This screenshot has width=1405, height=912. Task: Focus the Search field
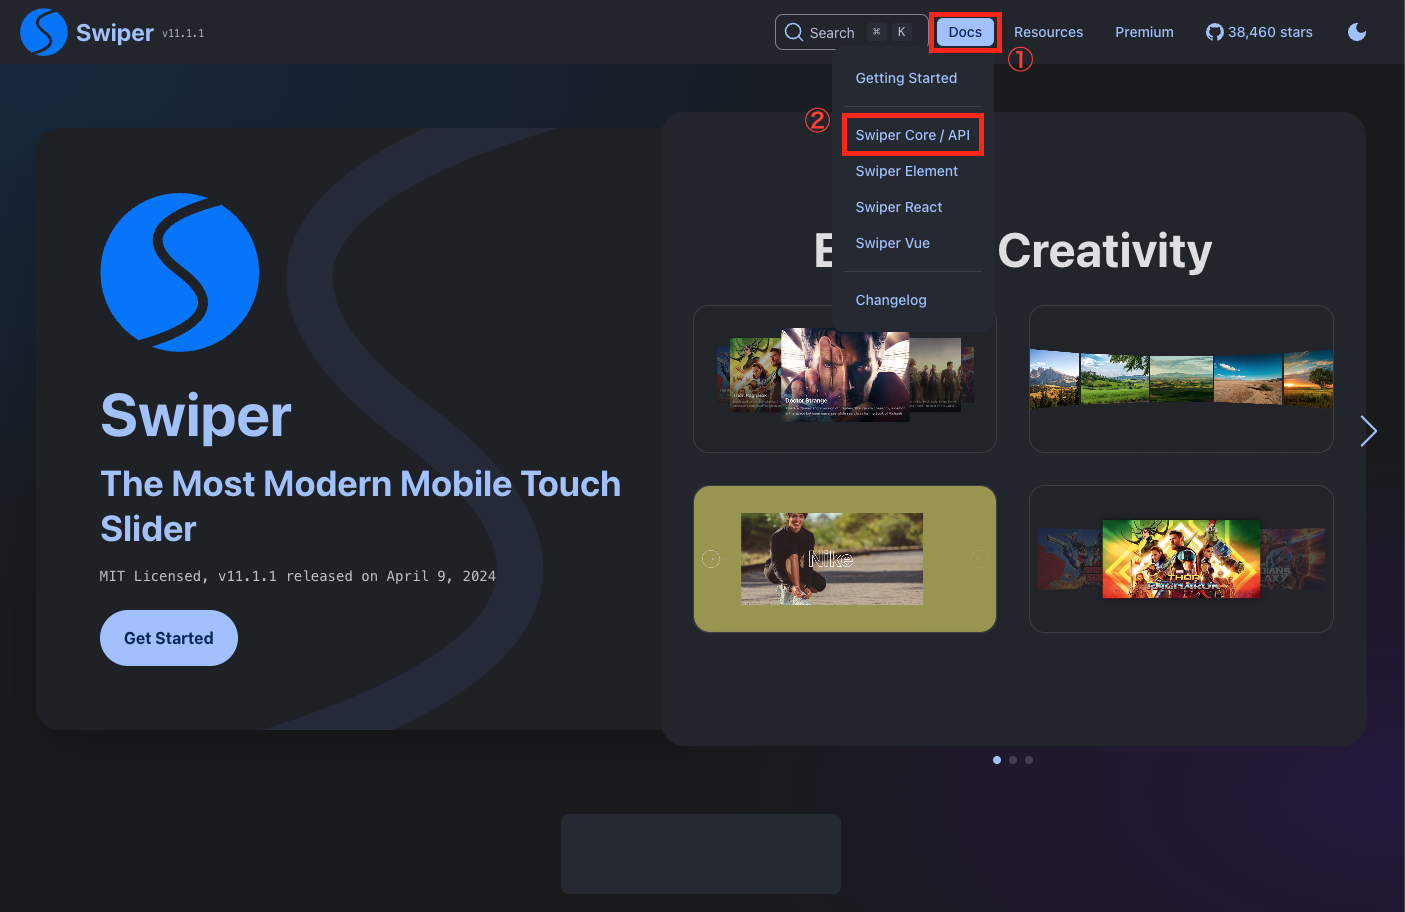851,32
